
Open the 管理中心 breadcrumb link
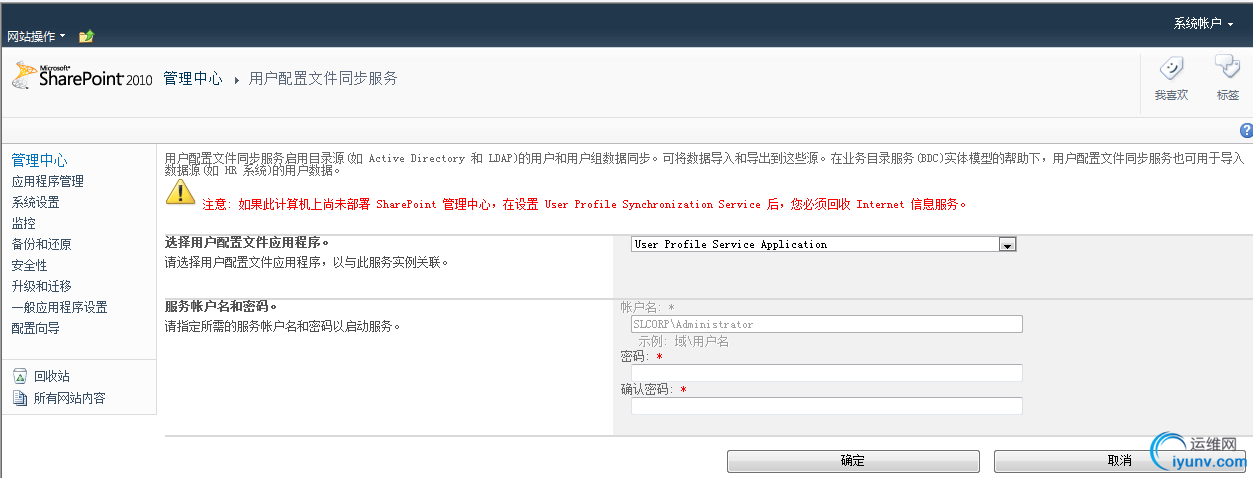point(193,78)
